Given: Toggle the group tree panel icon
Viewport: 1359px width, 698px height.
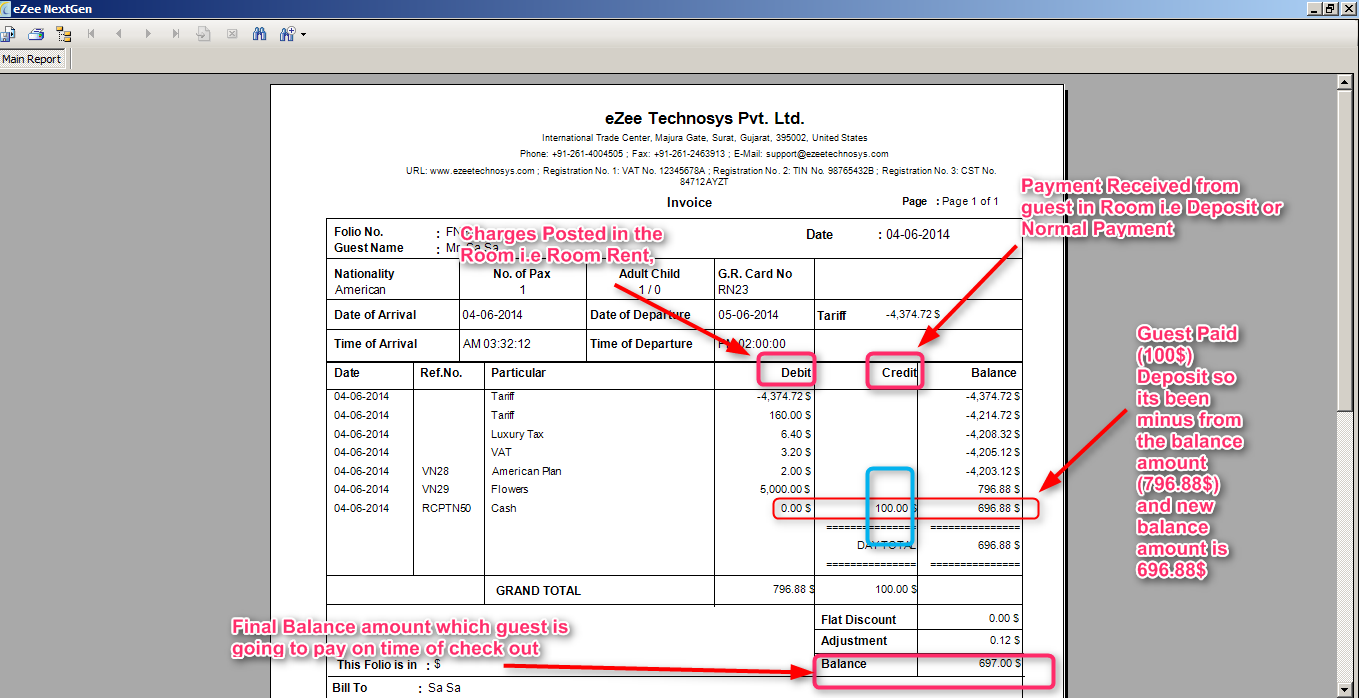Looking at the screenshot, I should pyautogui.click(x=63, y=34).
